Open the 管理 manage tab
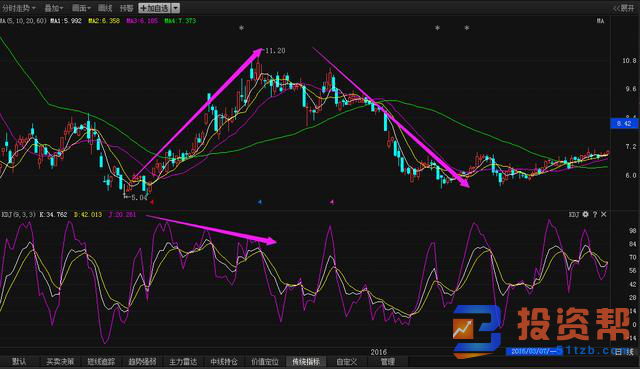Image resolution: width=640 pixels, height=369 pixels. 388,362
